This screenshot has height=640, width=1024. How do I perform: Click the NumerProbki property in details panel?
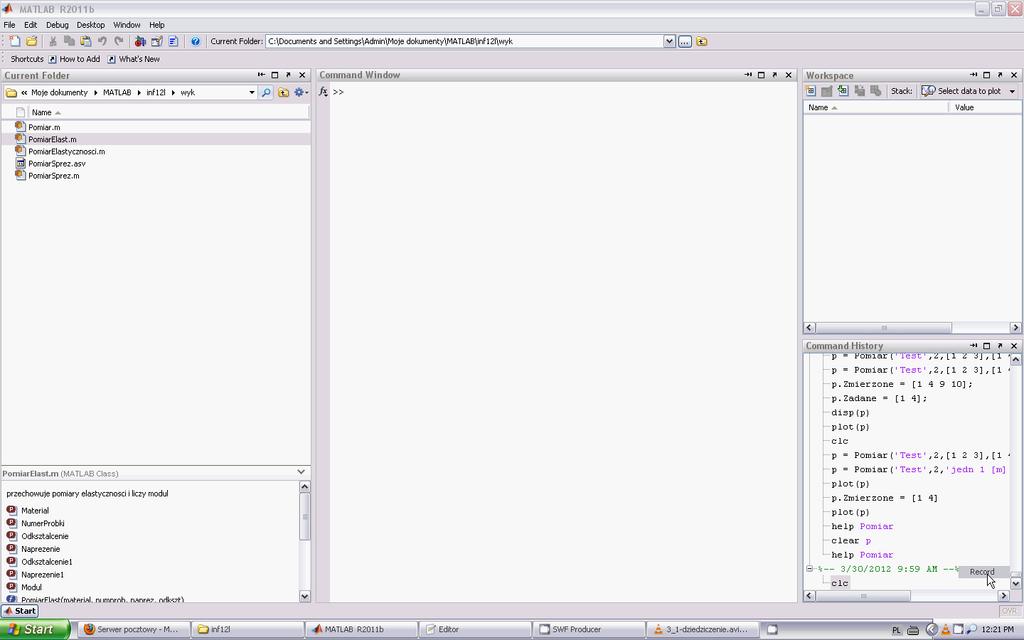click(42, 523)
